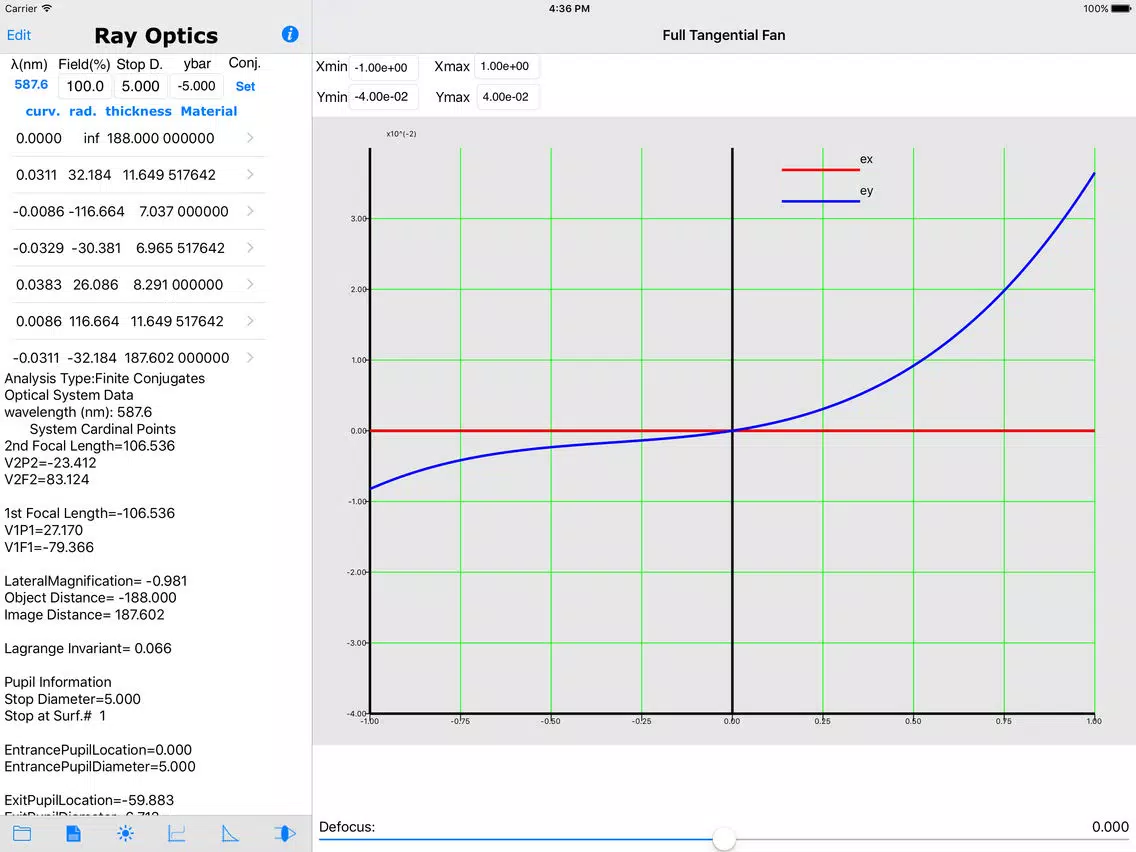Tap the '2nd Focal Length=106.536' line
The image size is (1136, 852).
(x=90, y=446)
